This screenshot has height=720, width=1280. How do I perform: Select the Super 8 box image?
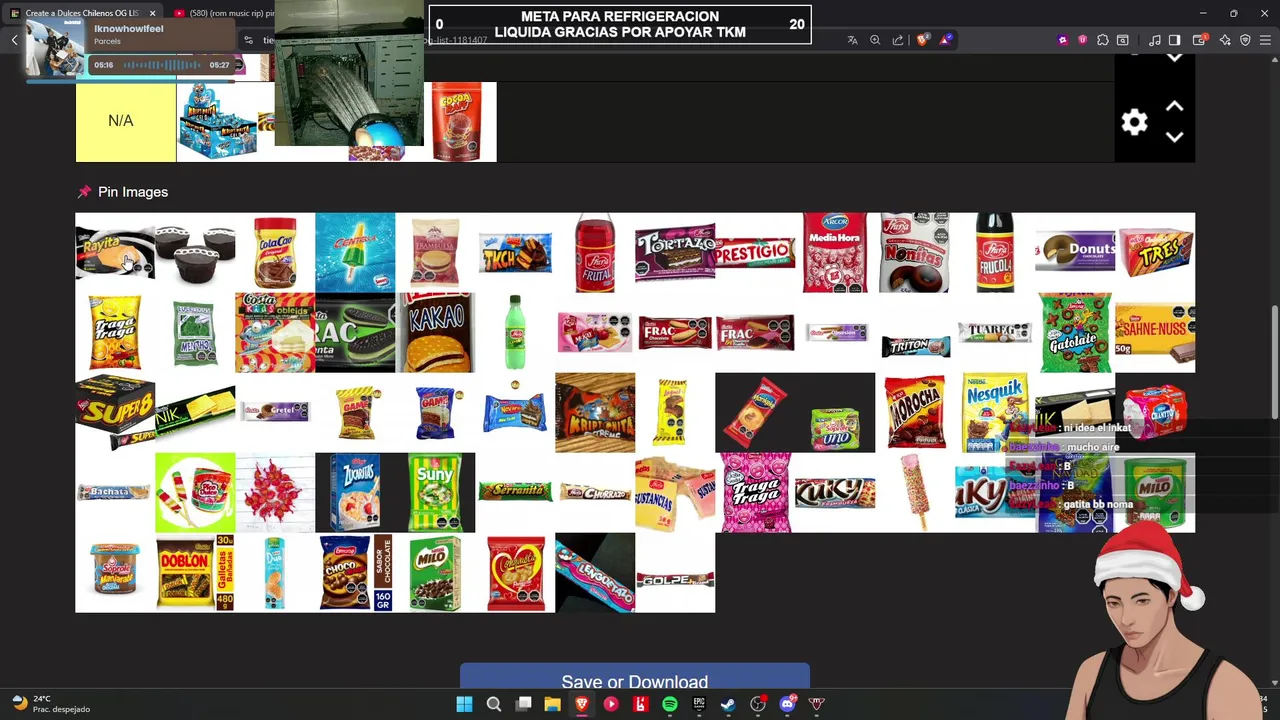coord(115,412)
